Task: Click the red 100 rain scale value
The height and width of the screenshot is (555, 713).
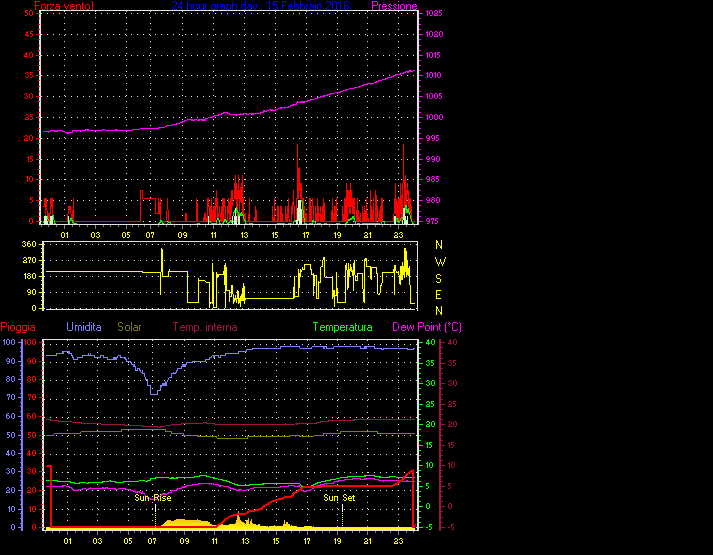Action: point(30,342)
